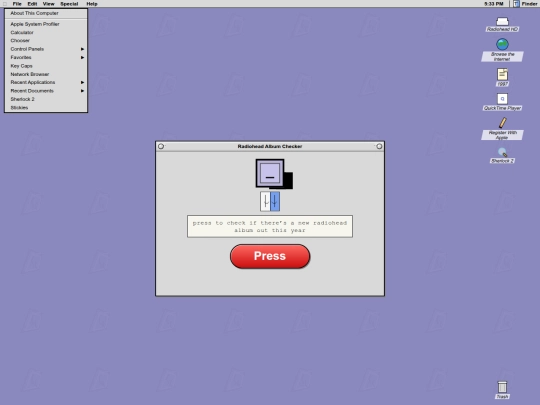Click the blue arrow tile below the computer icon
This screenshot has height=405, width=540.
(275, 201)
